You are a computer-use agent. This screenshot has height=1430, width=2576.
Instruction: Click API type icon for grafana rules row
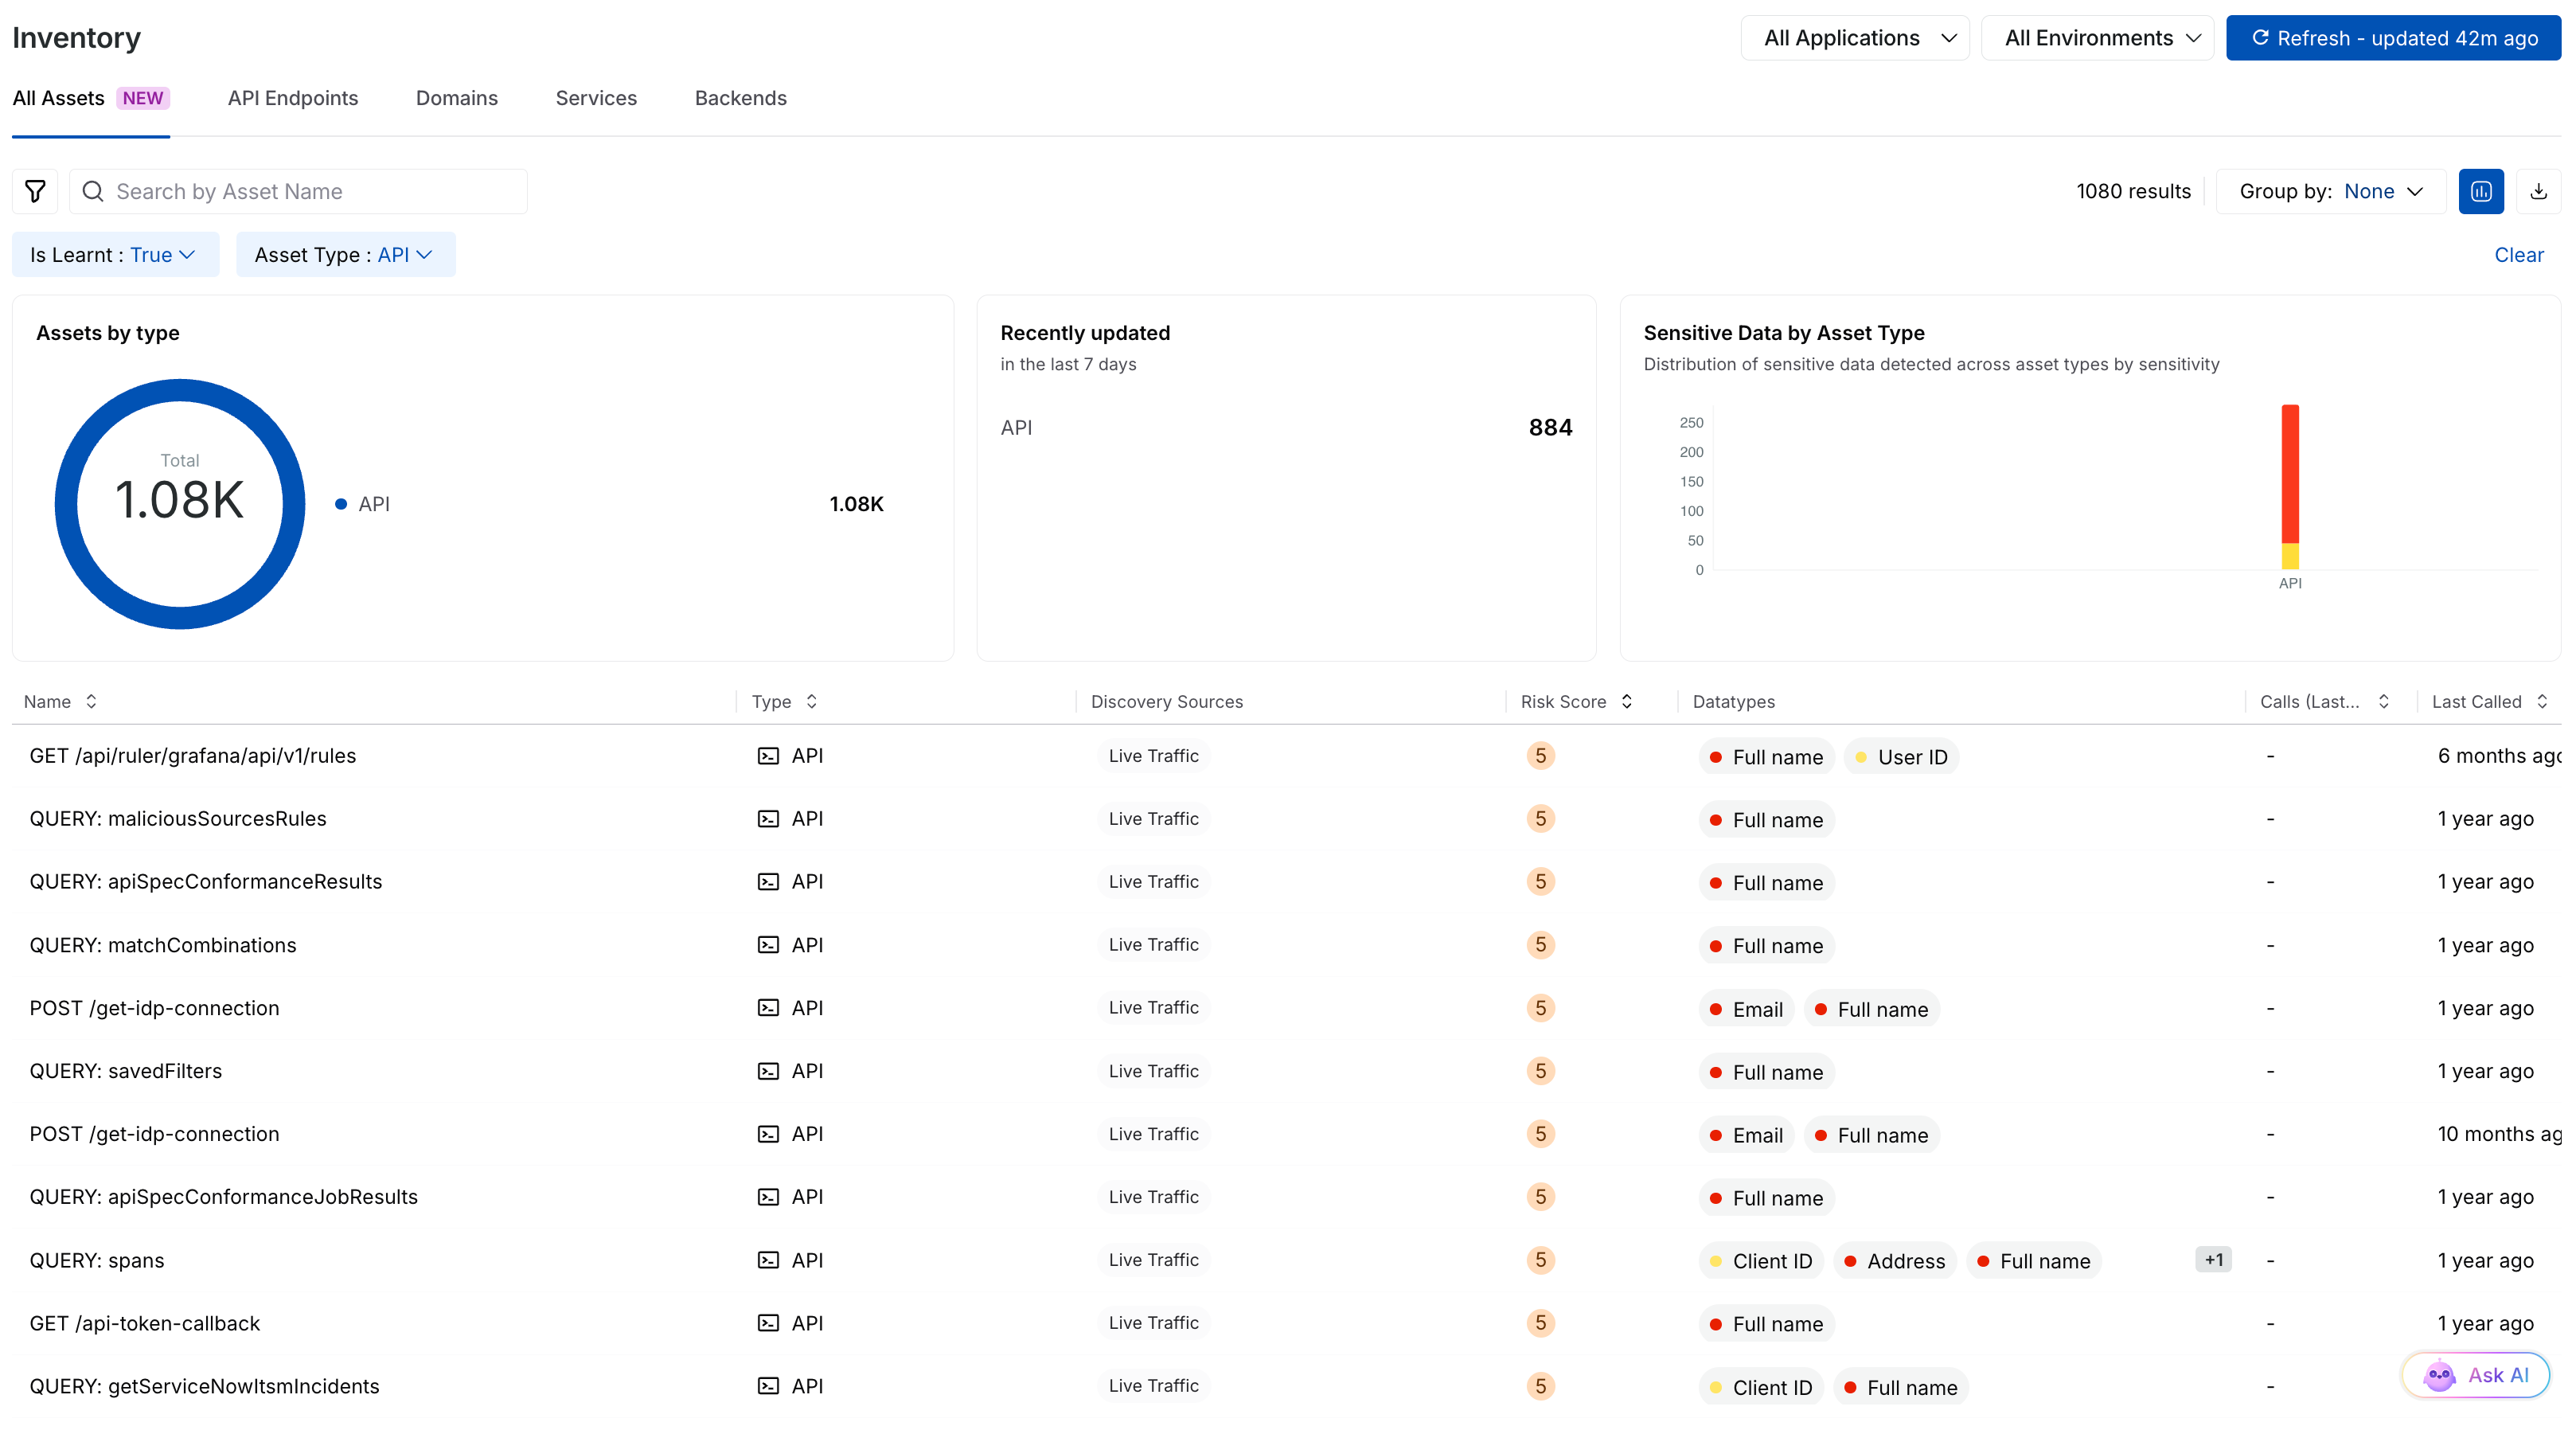[768, 756]
